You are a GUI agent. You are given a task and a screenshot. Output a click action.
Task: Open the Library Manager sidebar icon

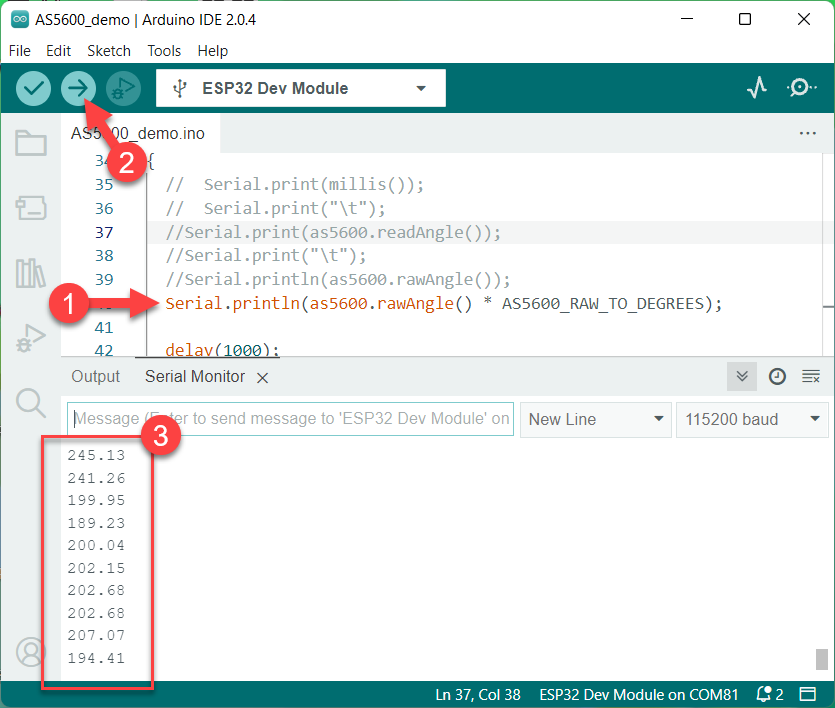click(30, 273)
